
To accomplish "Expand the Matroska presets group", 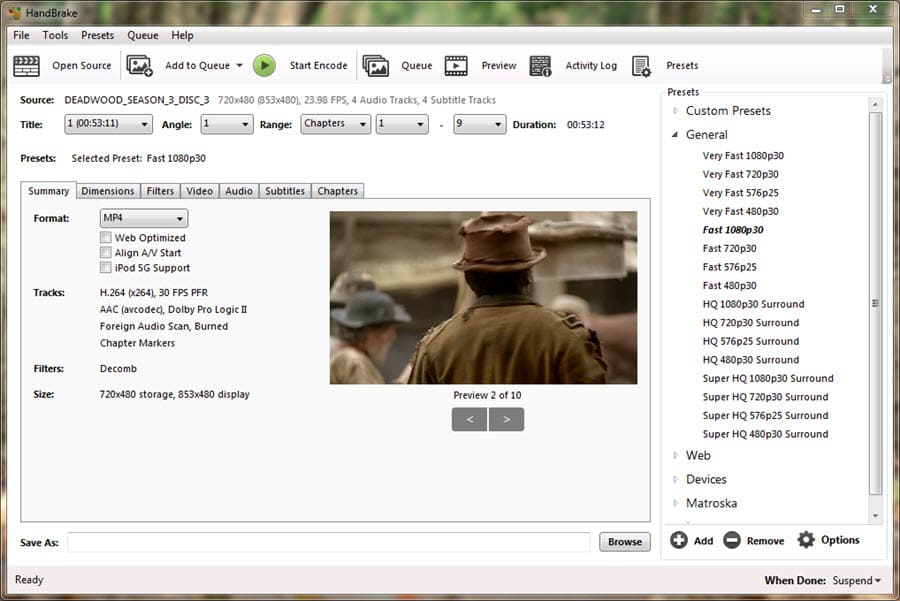I will coord(676,503).
